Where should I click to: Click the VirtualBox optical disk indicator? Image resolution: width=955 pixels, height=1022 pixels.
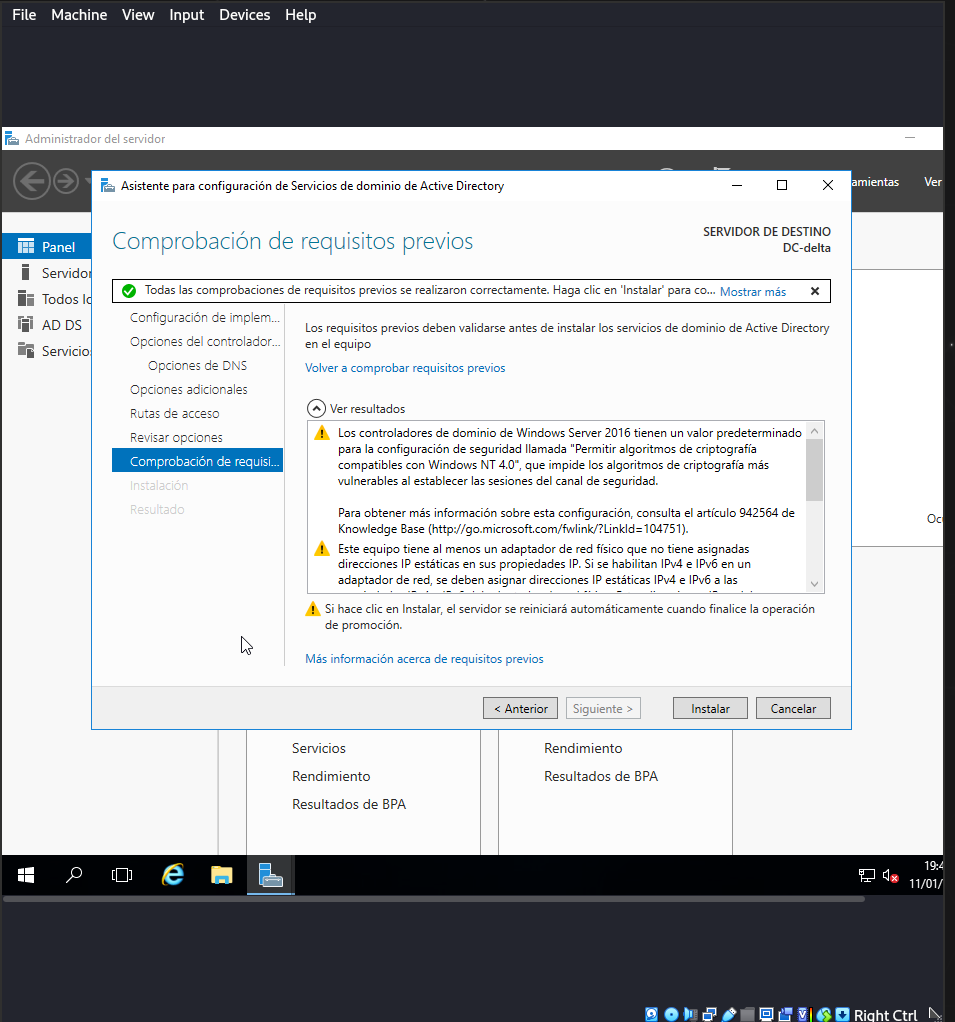coord(671,1014)
